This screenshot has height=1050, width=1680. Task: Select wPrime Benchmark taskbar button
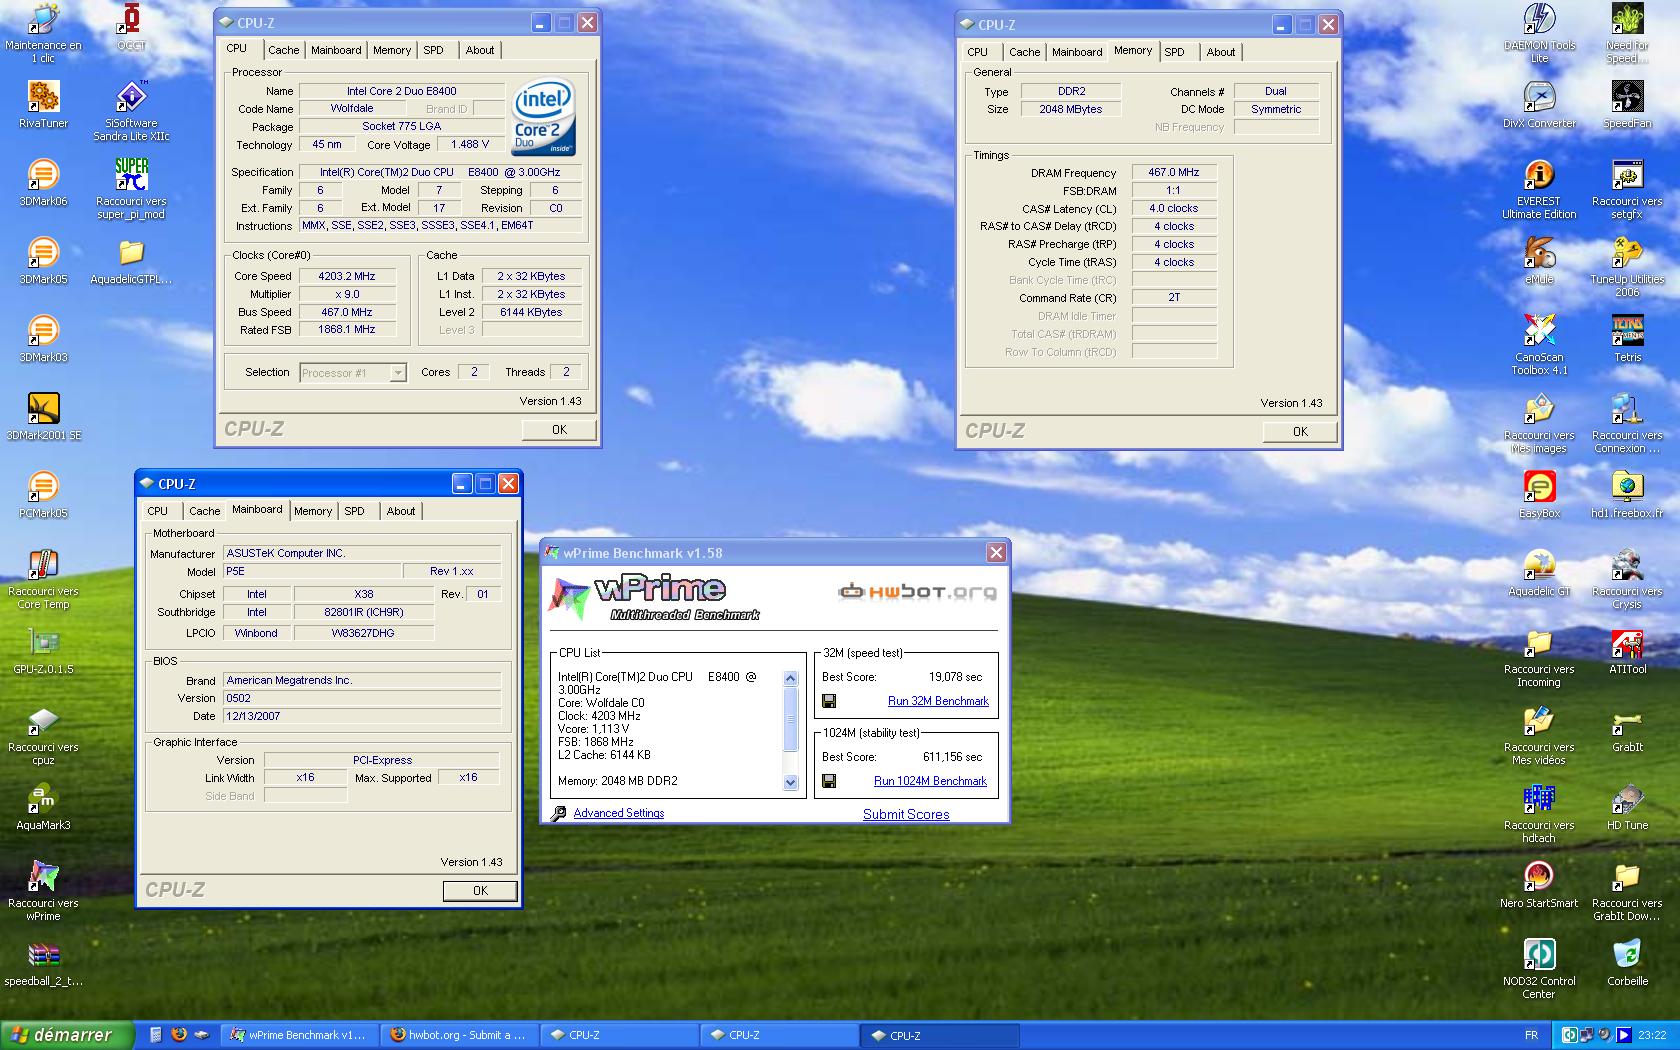[x=300, y=1035]
